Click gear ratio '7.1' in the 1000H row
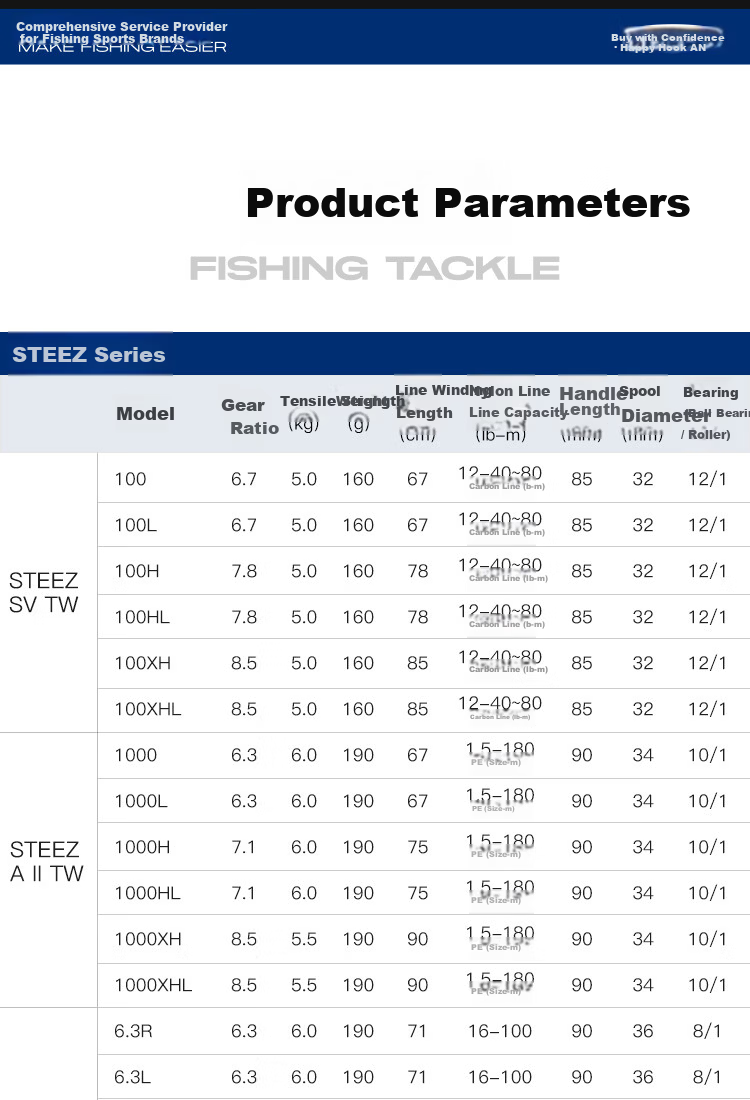Image resolution: width=750 pixels, height=1100 pixels. tap(243, 847)
